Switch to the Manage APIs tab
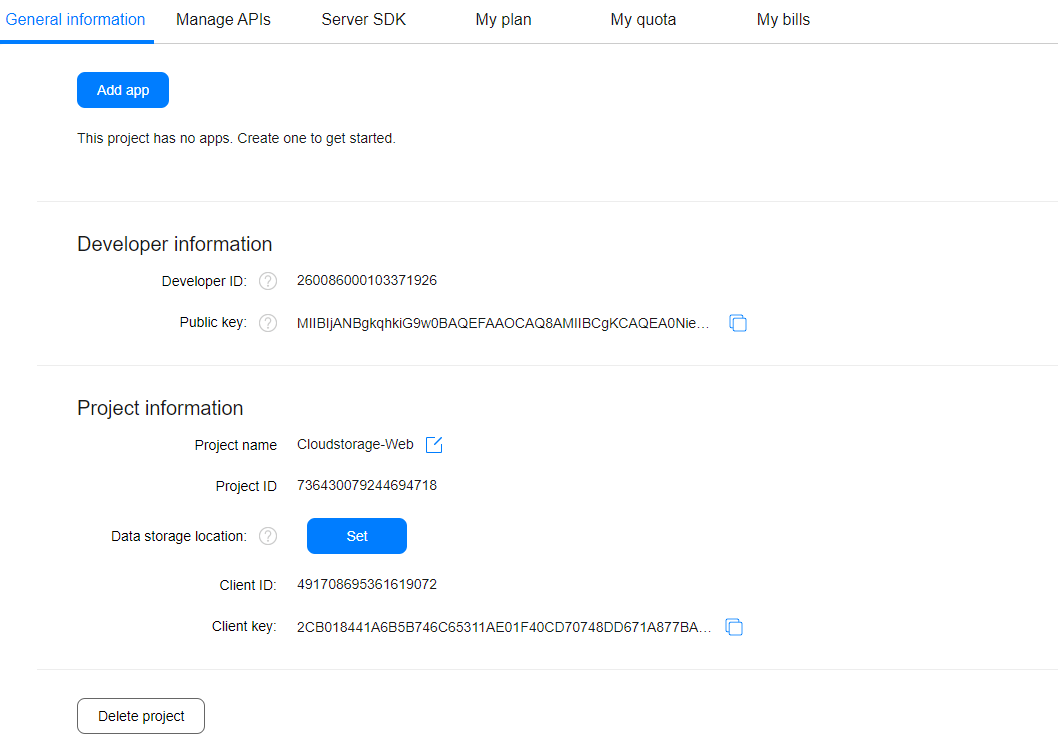Viewport: 1058px width, 739px height. point(222,19)
